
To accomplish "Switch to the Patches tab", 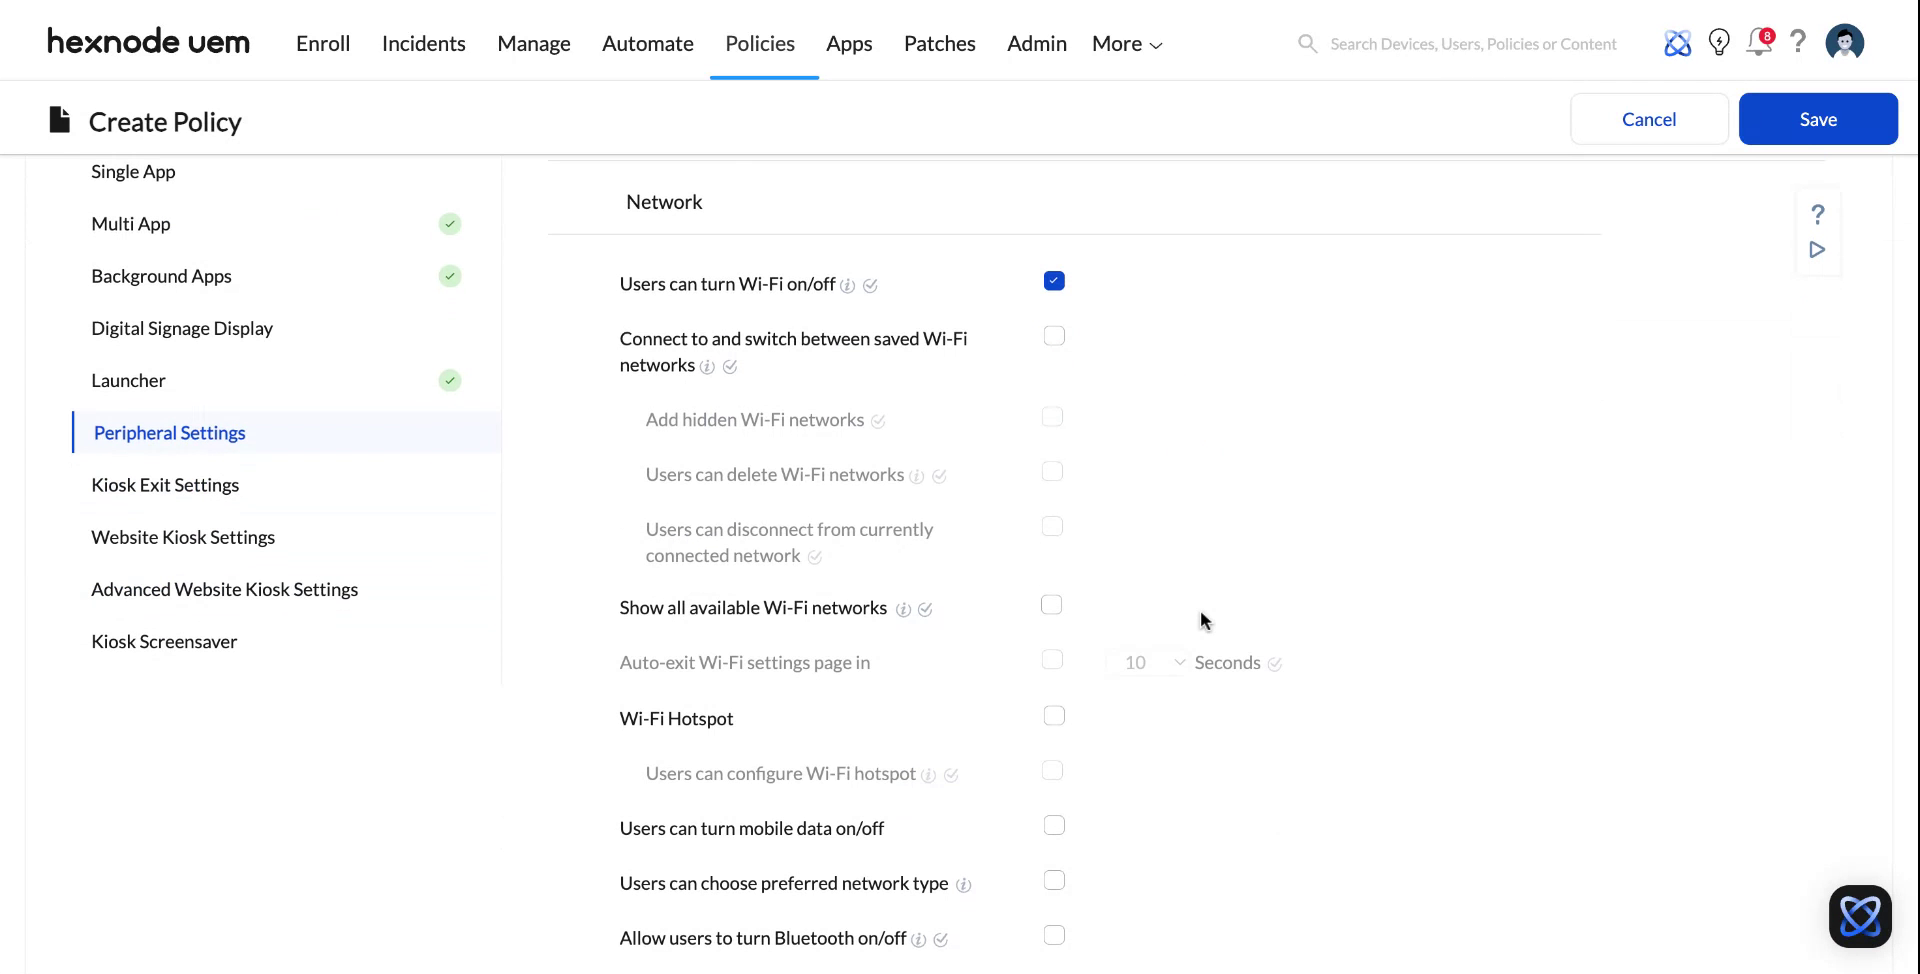I will [x=939, y=43].
